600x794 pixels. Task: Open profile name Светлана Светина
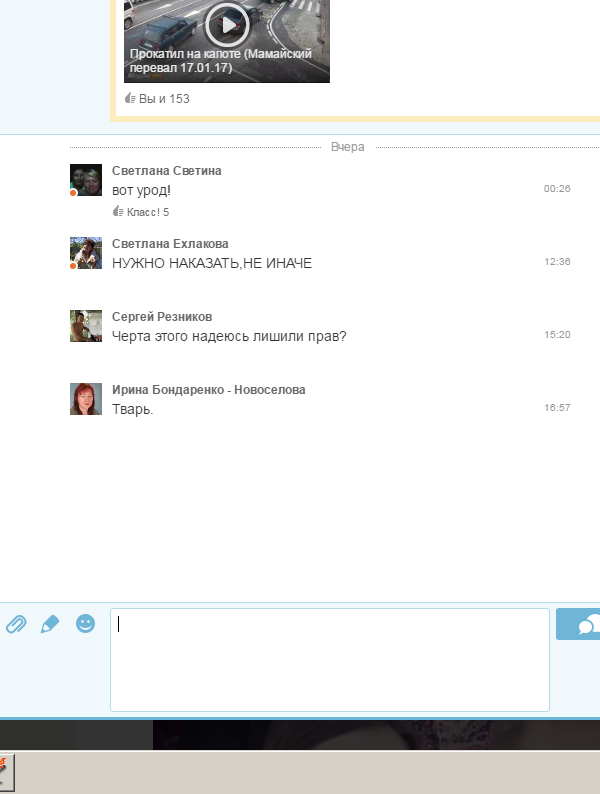click(166, 171)
